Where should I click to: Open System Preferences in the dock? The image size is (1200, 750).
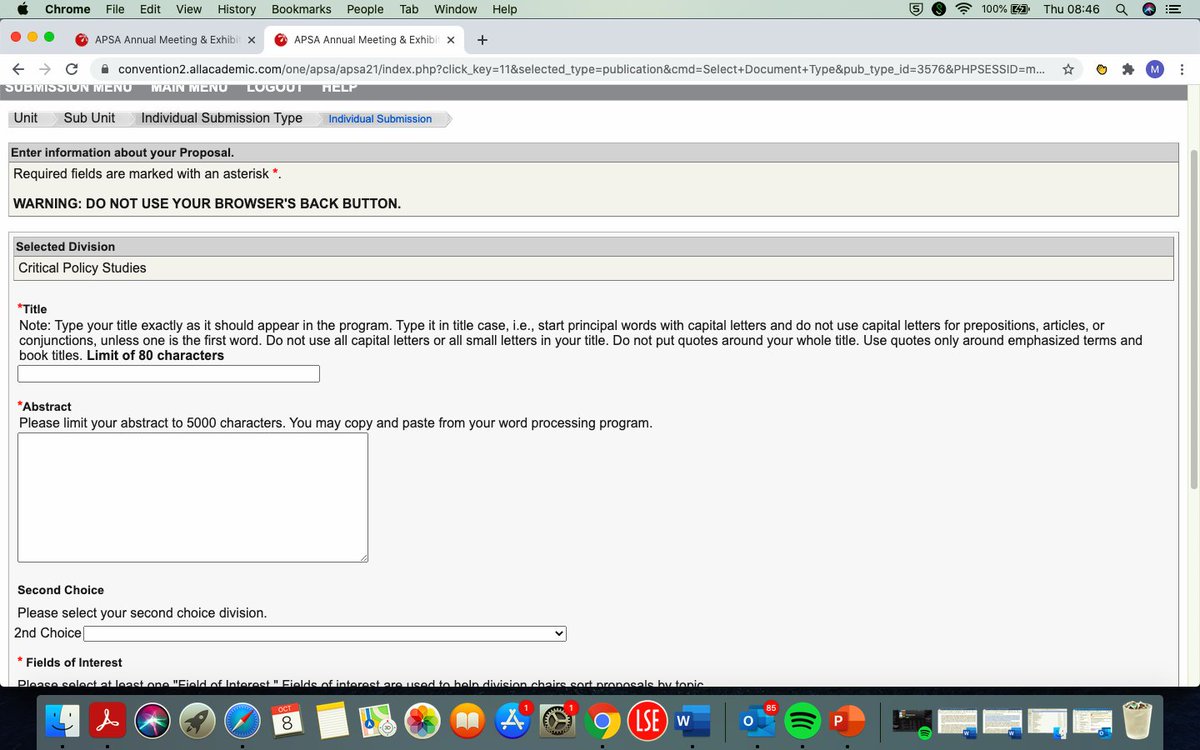(x=557, y=721)
